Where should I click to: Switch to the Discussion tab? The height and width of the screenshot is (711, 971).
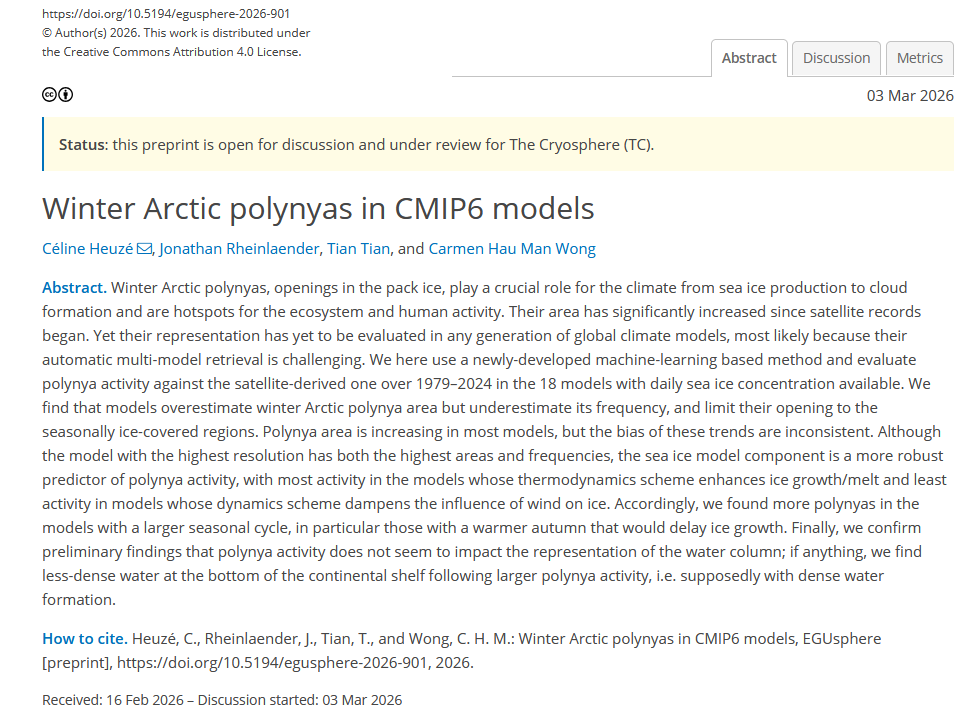tap(836, 58)
